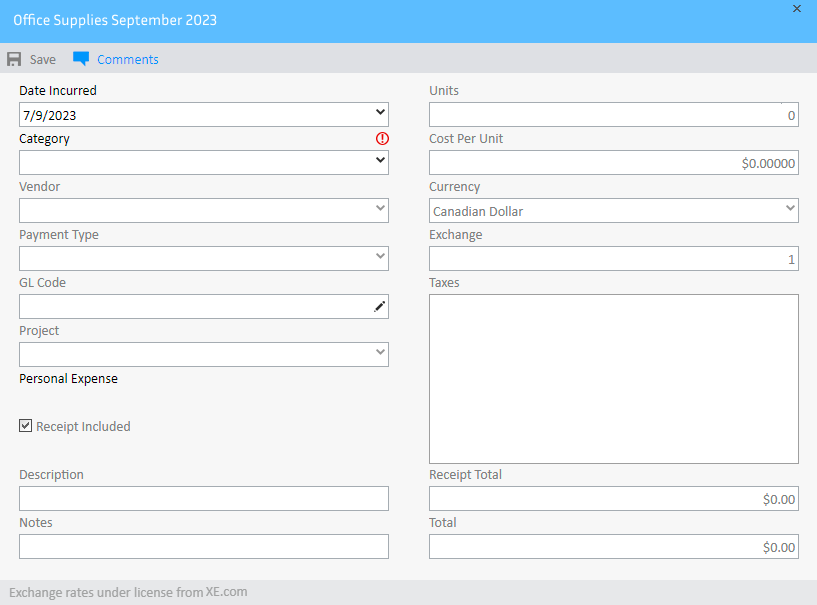Close the Office Supplies expense dialog

(797, 9)
